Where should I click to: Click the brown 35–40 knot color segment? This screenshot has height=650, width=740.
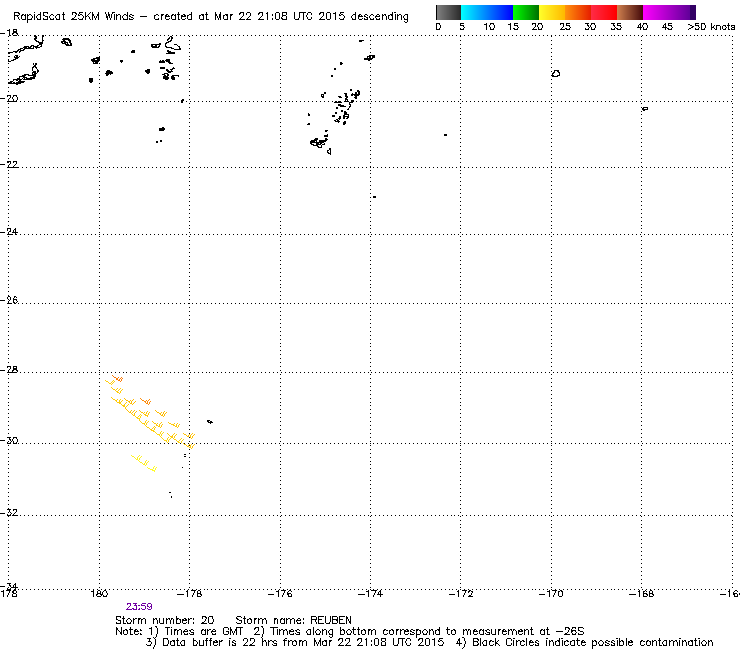point(630,12)
